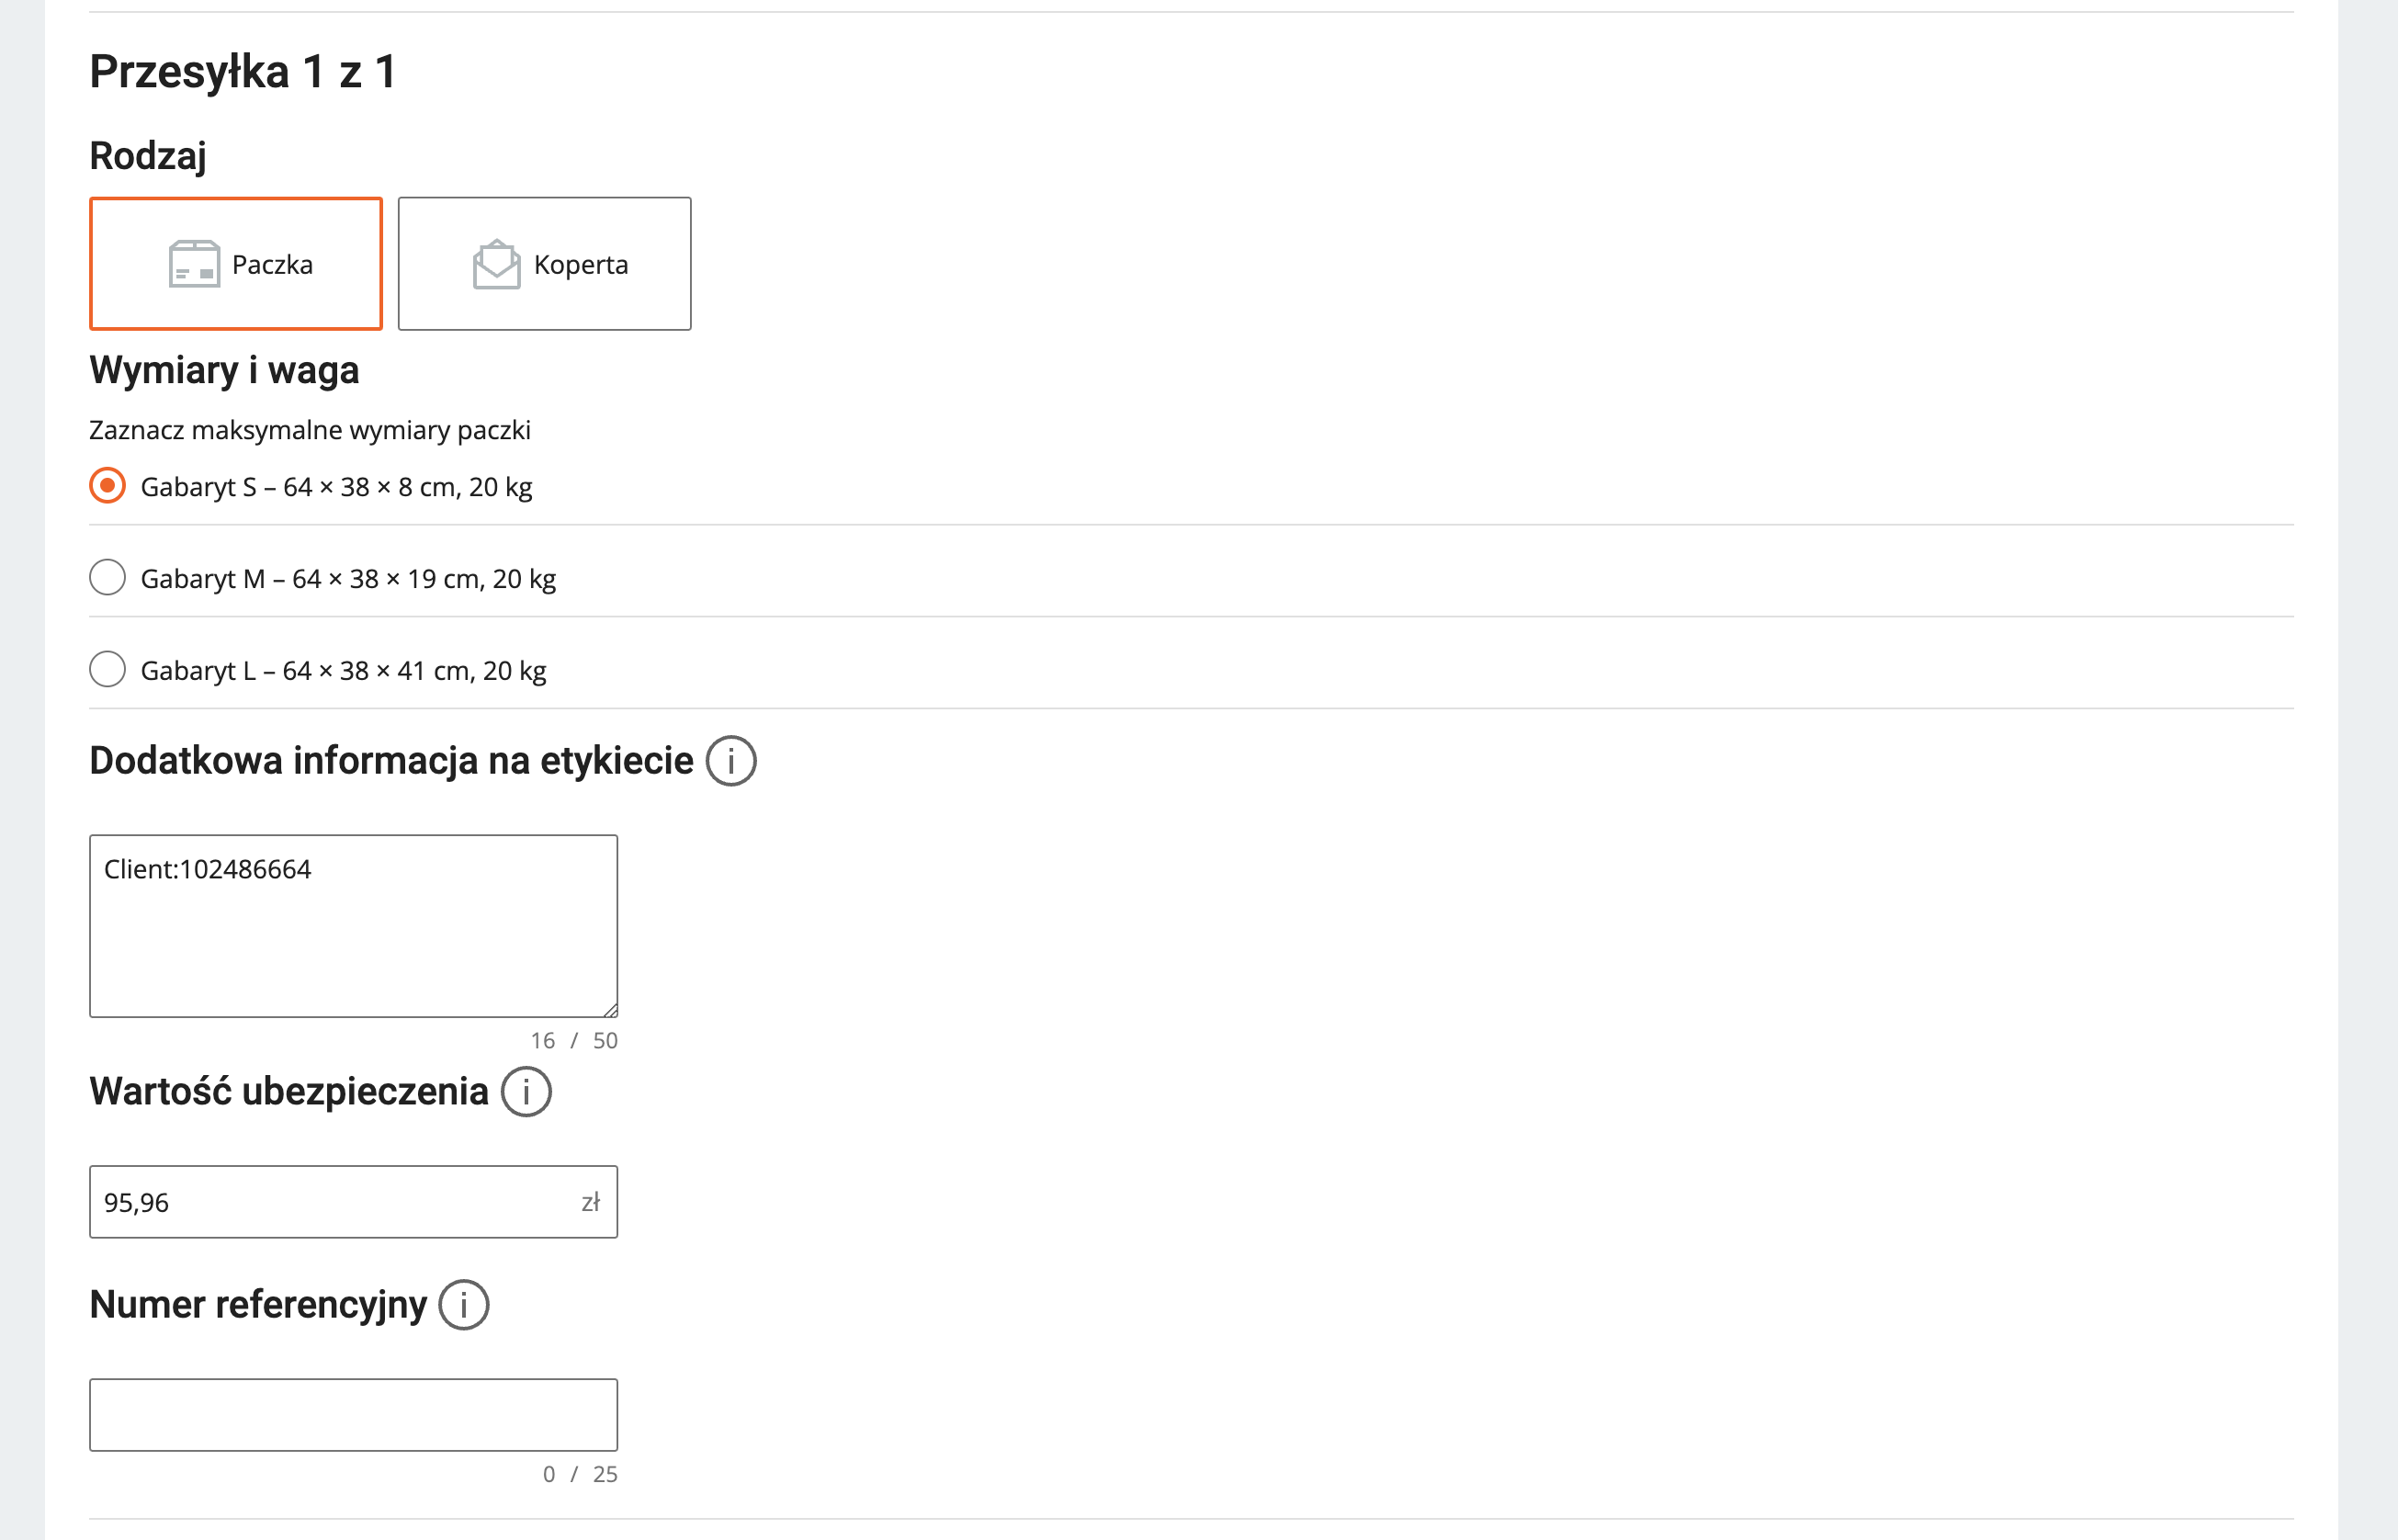Select the Gabaryt S radio button
Viewport: 2398px width, 1540px height.
[x=107, y=486]
